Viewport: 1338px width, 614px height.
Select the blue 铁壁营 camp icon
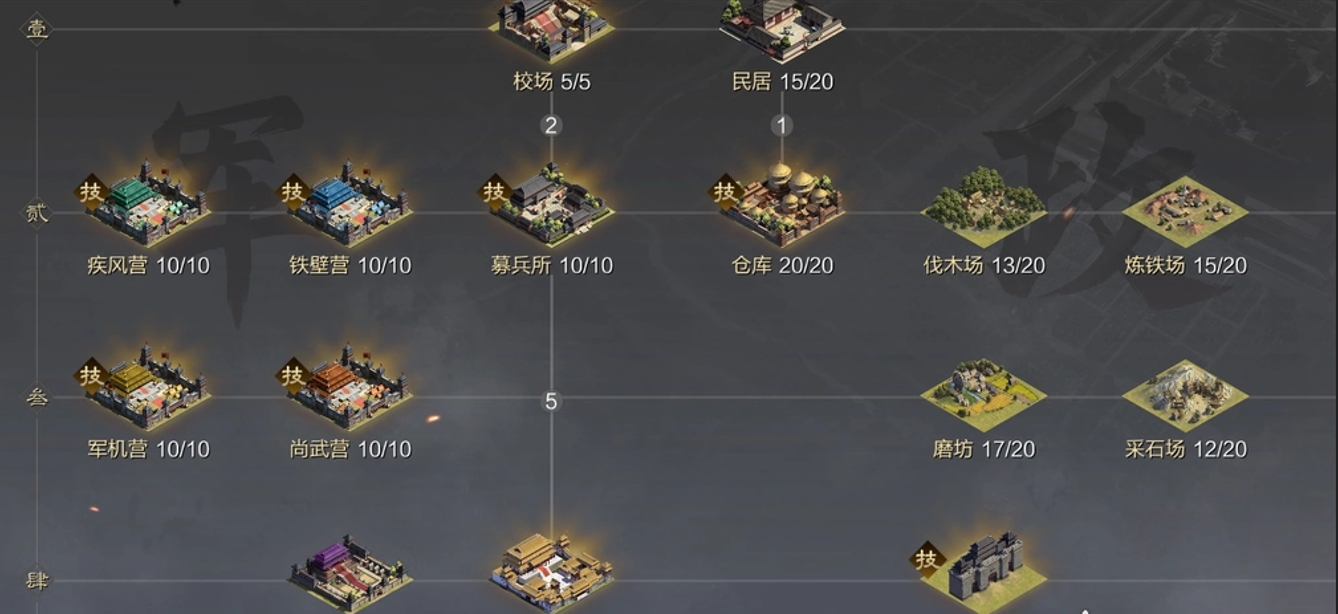coord(349,204)
